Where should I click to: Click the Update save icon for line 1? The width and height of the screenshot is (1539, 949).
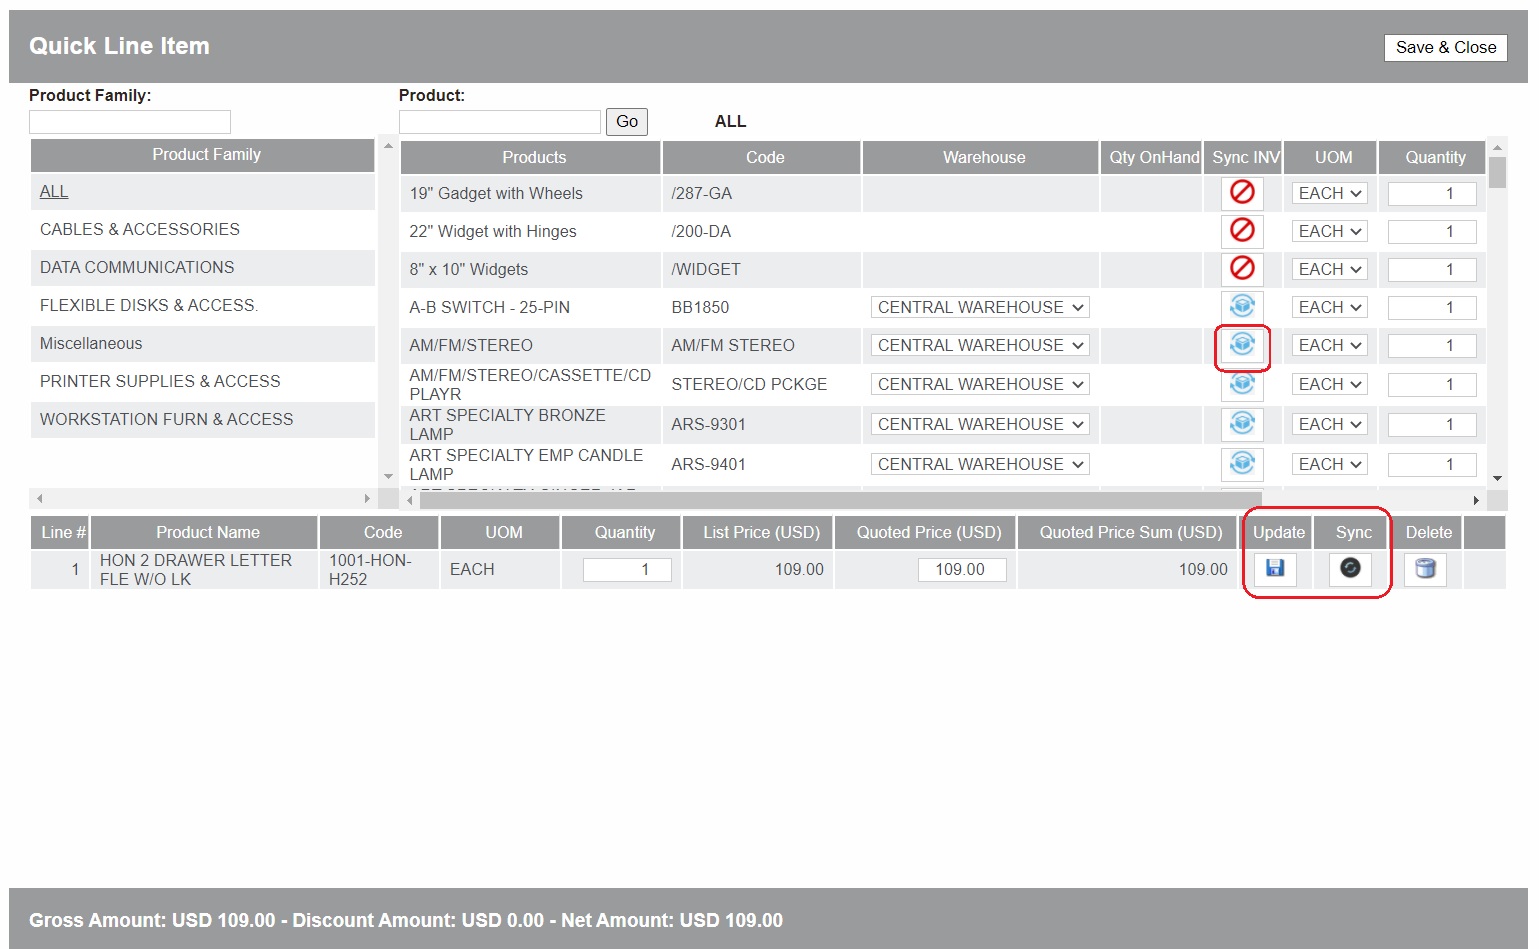1275,569
